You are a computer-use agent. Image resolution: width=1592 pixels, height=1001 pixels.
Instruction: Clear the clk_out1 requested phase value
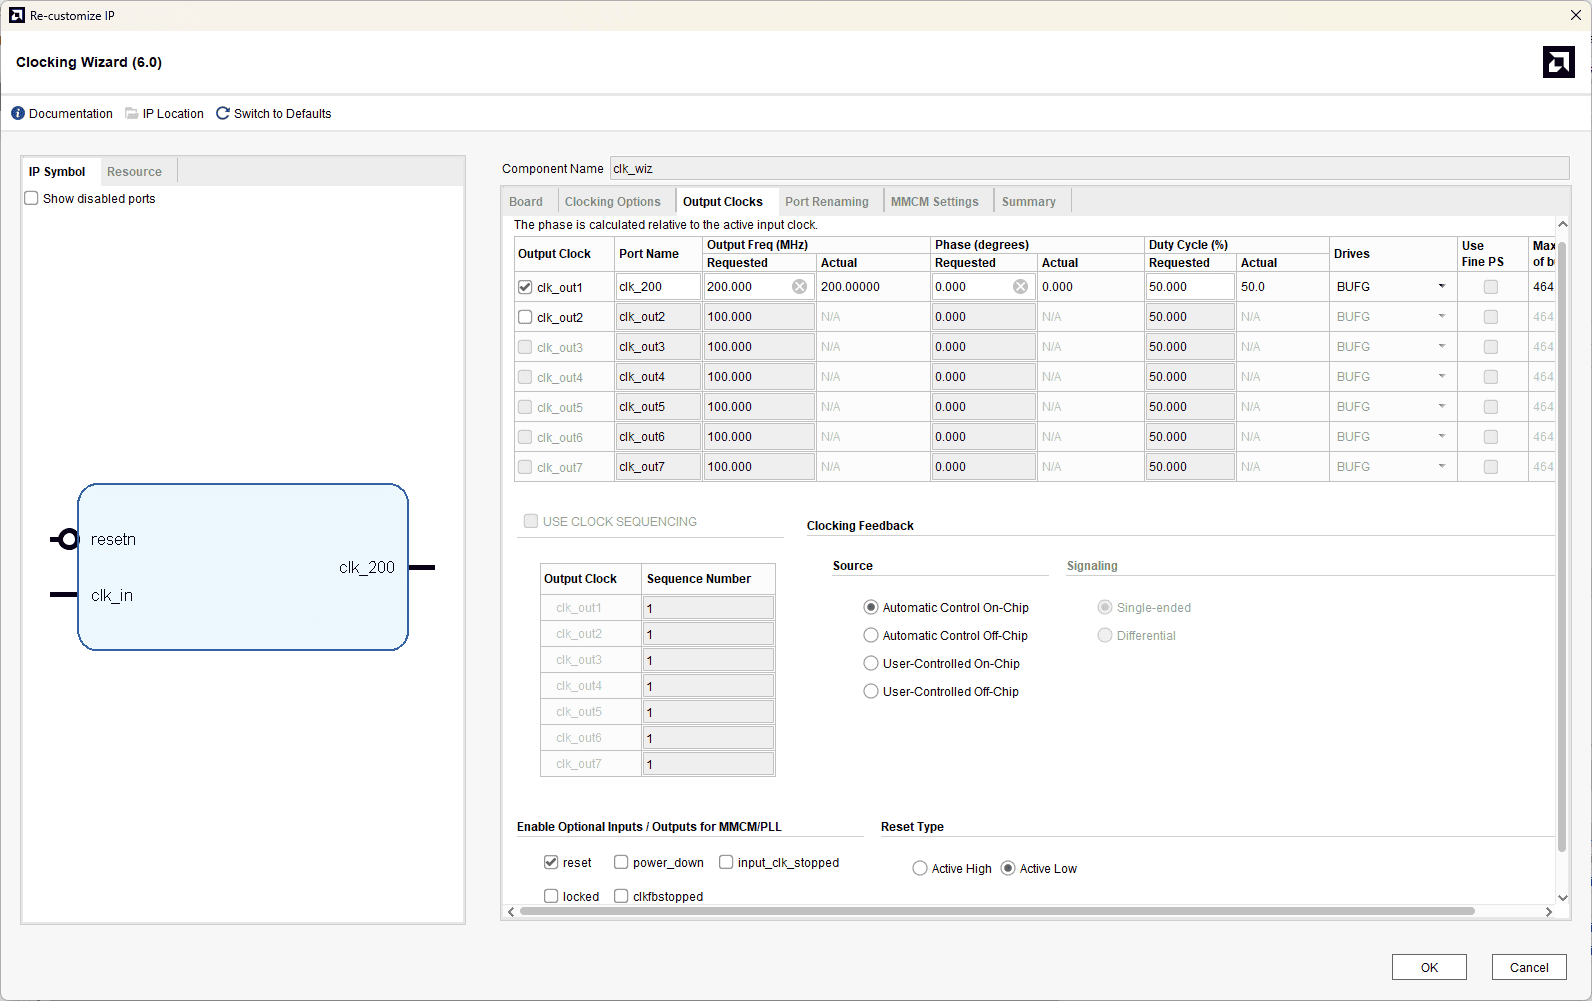[1020, 287]
